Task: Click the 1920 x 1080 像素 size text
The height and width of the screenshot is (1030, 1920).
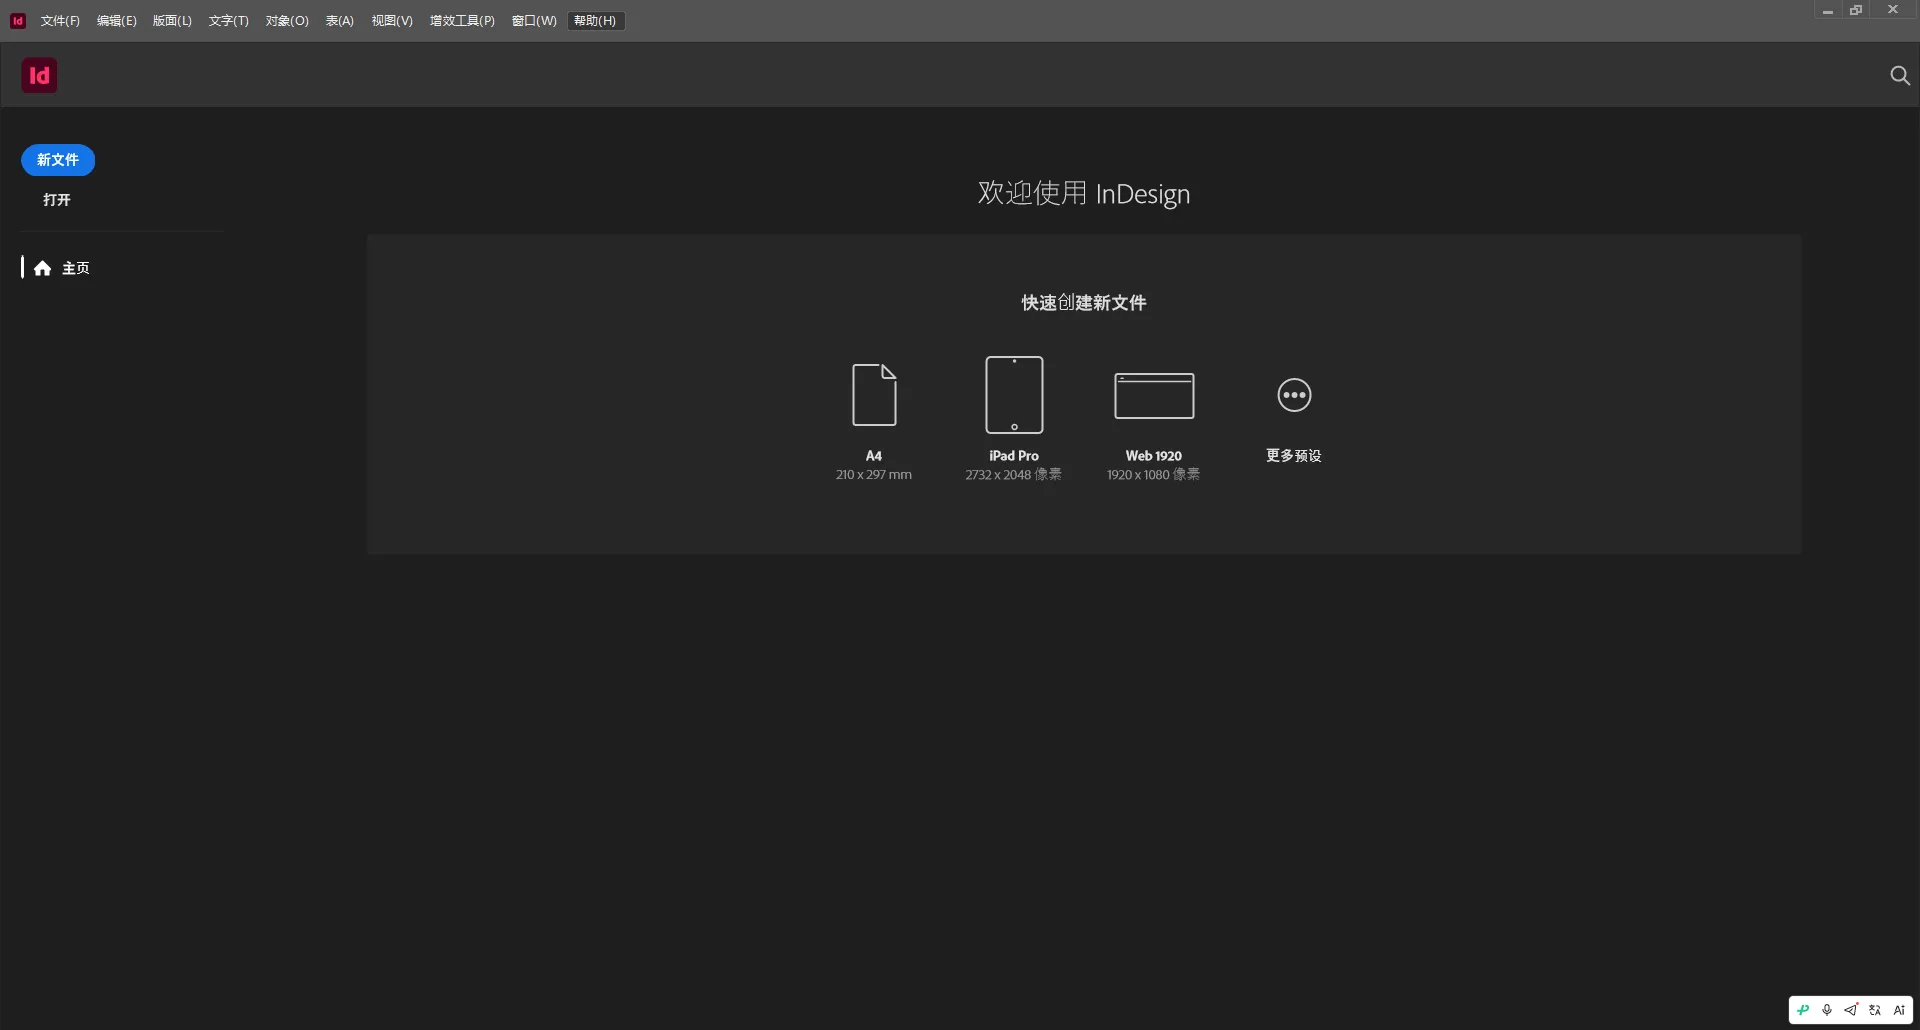Action: 1154,475
